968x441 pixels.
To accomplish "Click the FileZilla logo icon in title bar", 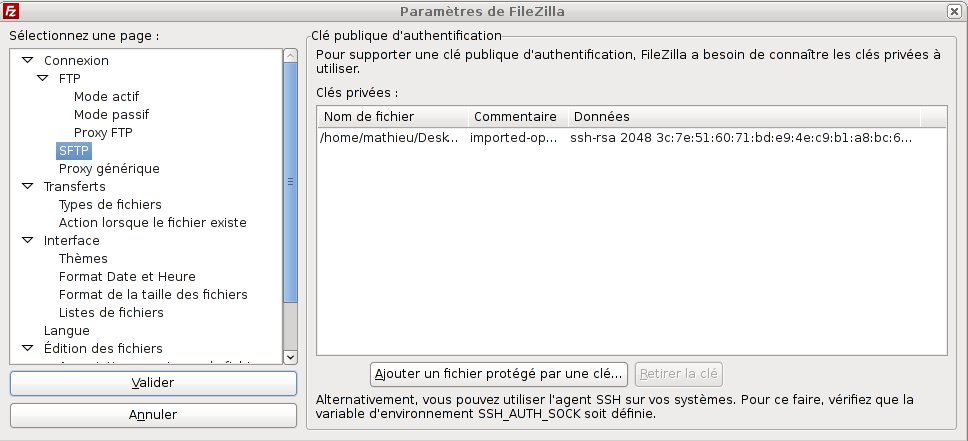I will 11,11.
